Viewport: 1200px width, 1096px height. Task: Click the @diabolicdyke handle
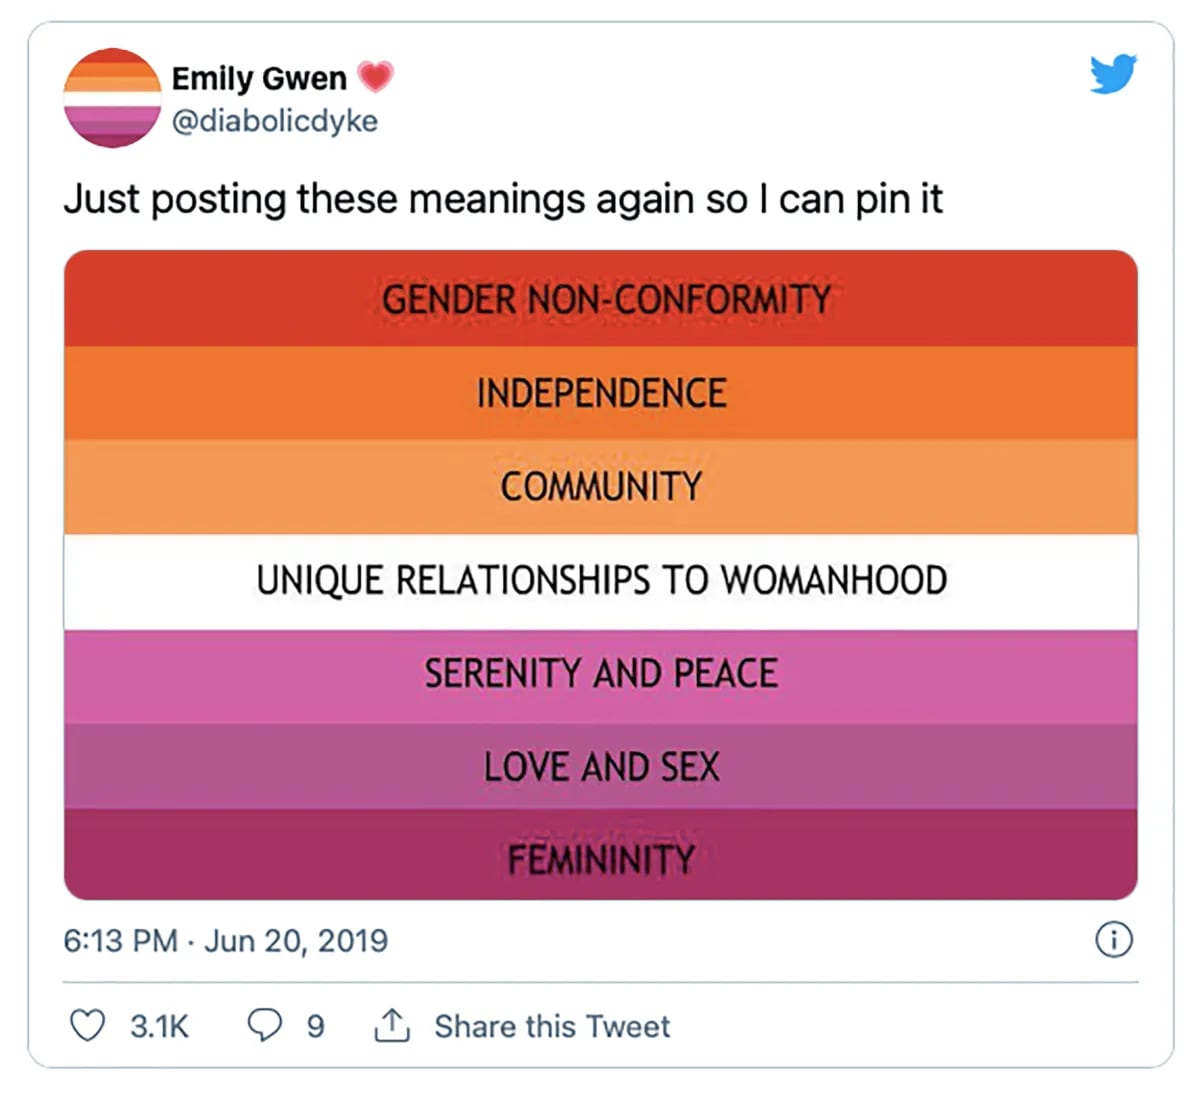pyautogui.click(x=275, y=121)
